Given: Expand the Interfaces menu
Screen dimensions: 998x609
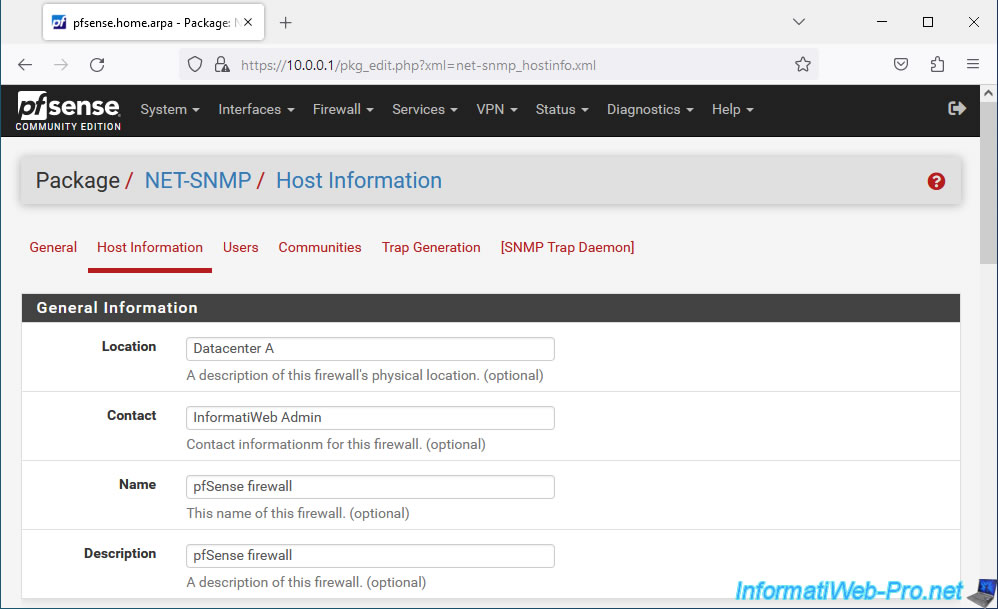Looking at the screenshot, I should [257, 109].
